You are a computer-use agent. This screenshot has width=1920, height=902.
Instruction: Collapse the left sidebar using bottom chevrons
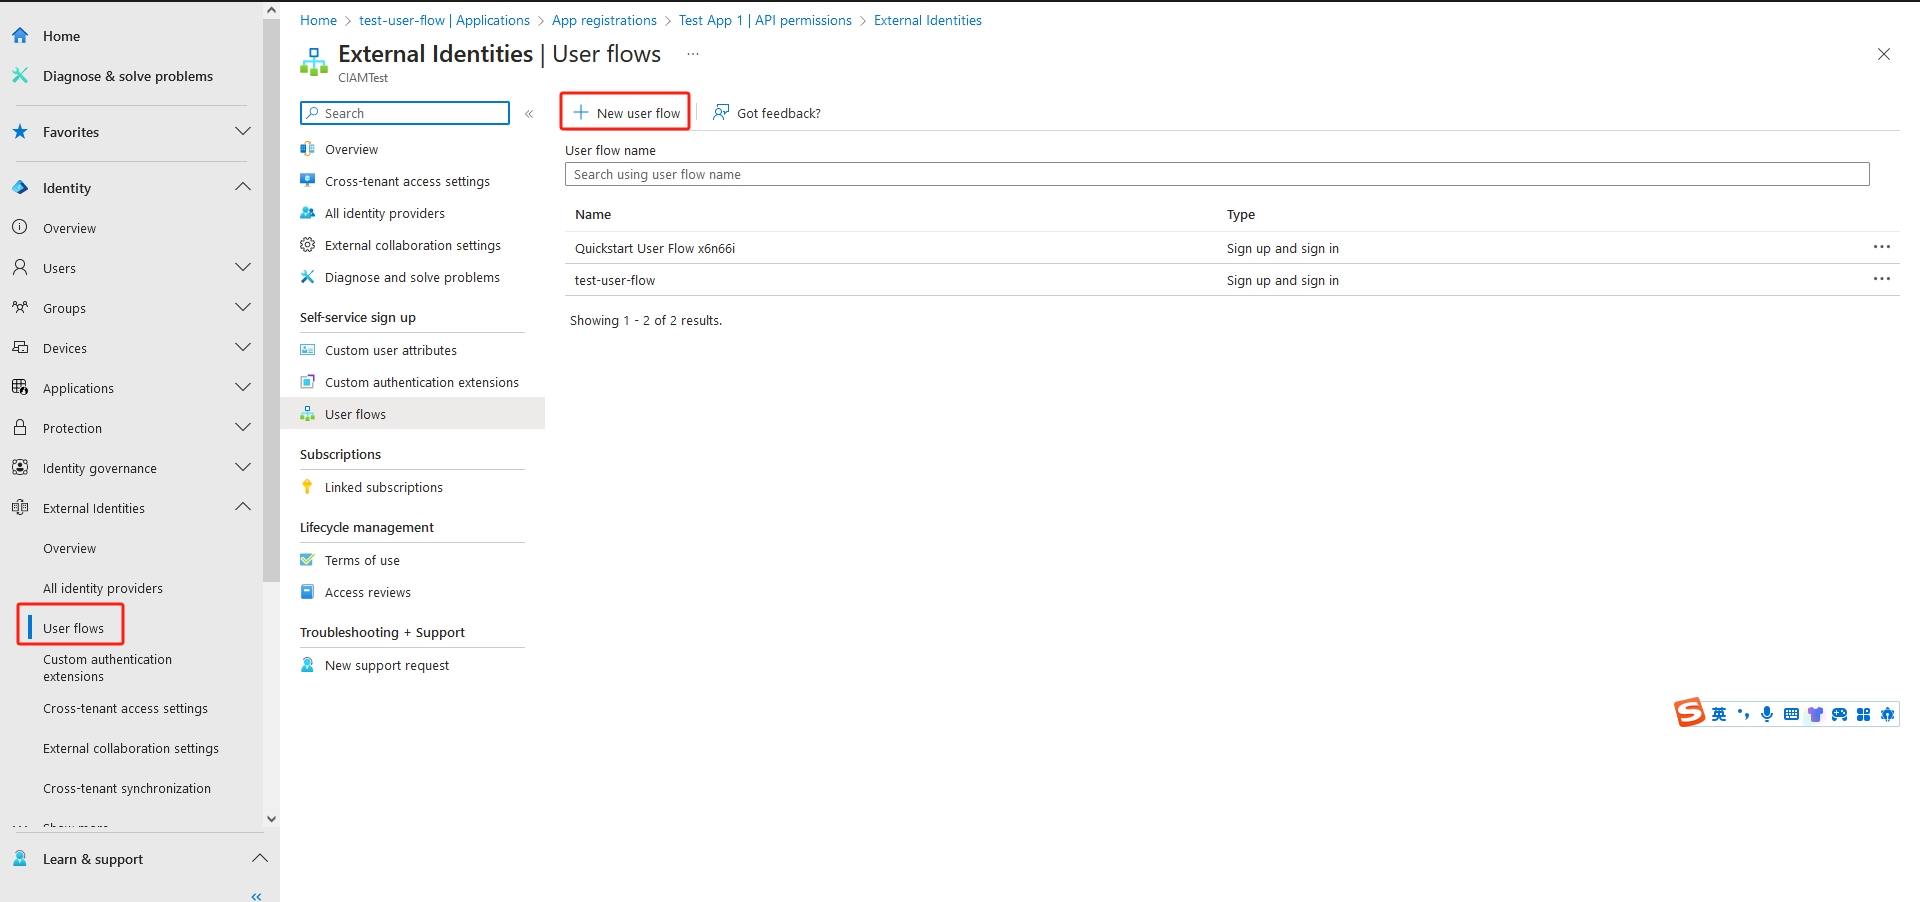256,896
